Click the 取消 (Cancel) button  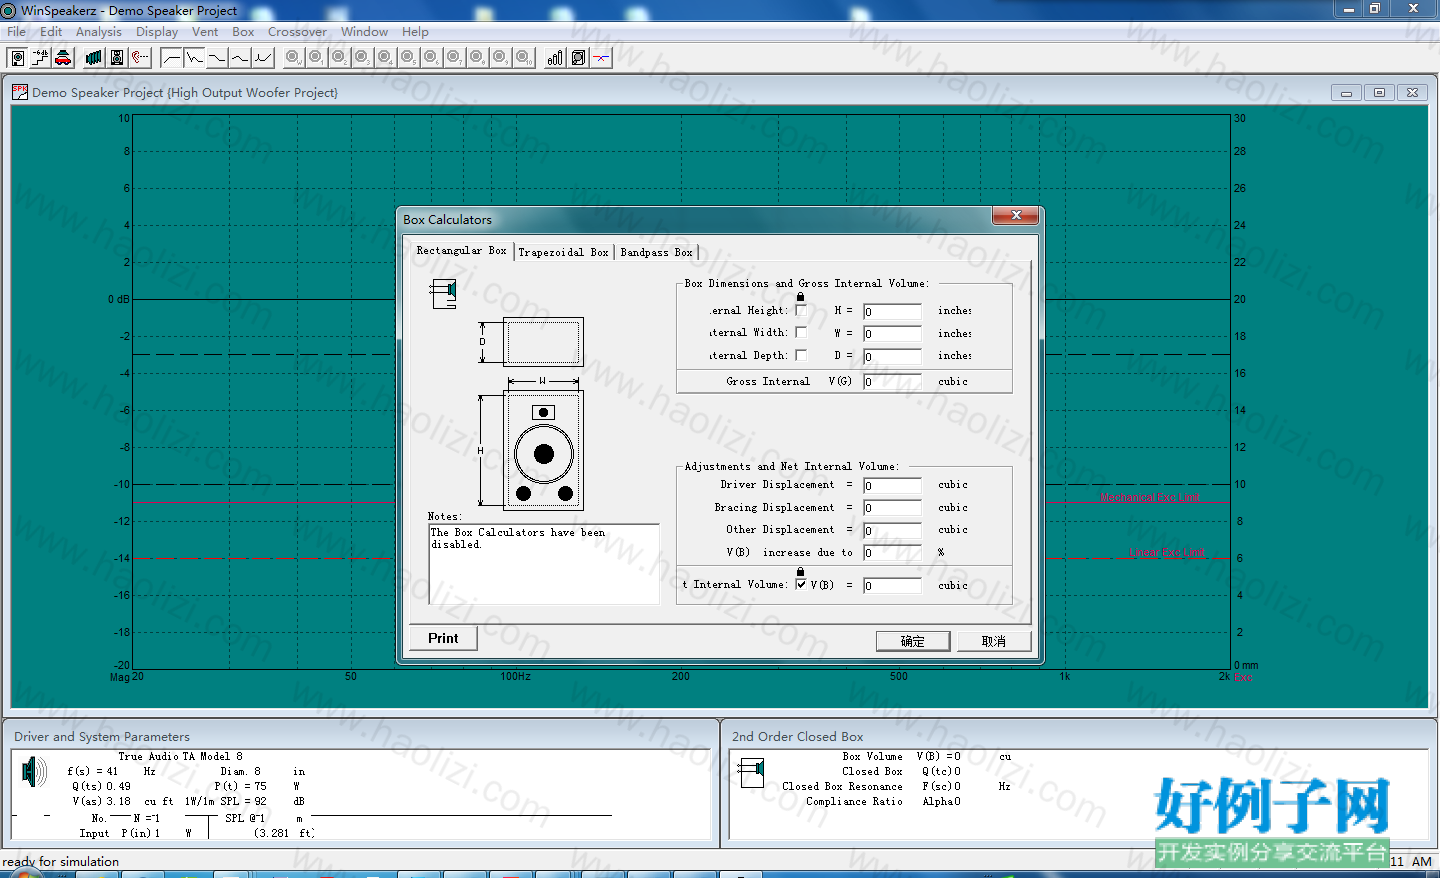993,641
